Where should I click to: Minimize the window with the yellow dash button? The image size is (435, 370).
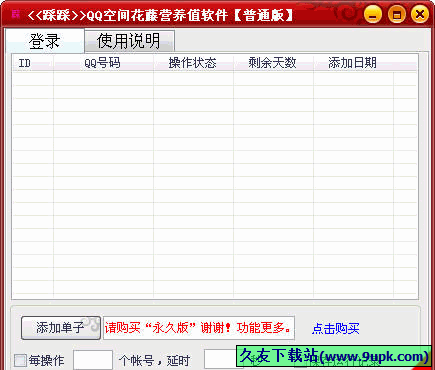373,14
